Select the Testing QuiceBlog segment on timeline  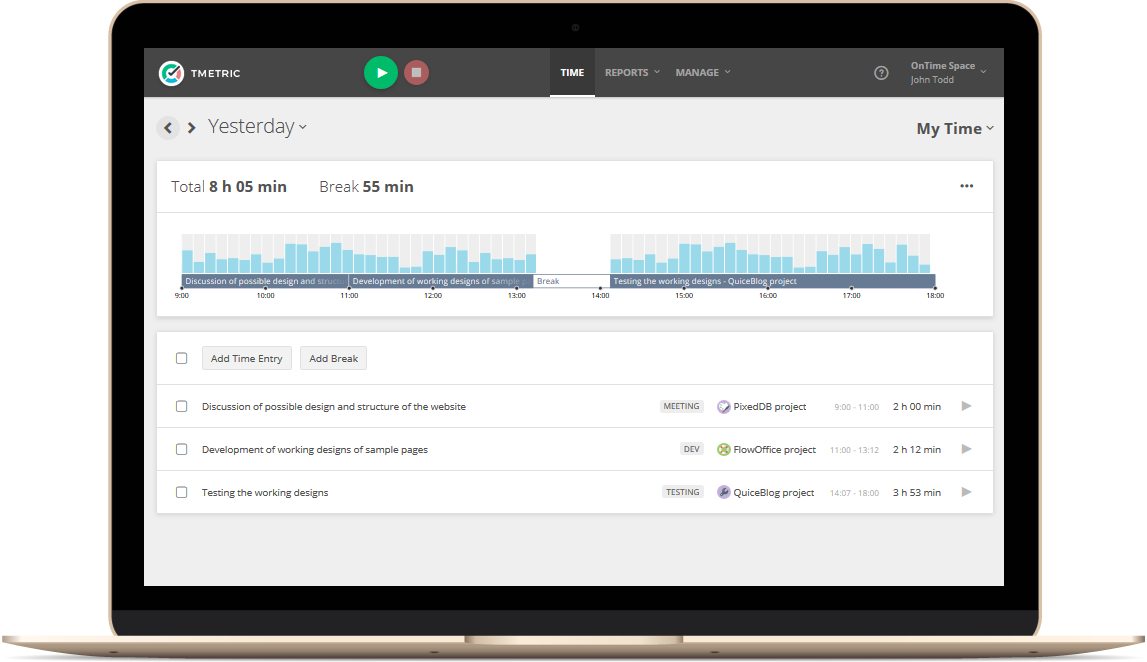click(772, 281)
